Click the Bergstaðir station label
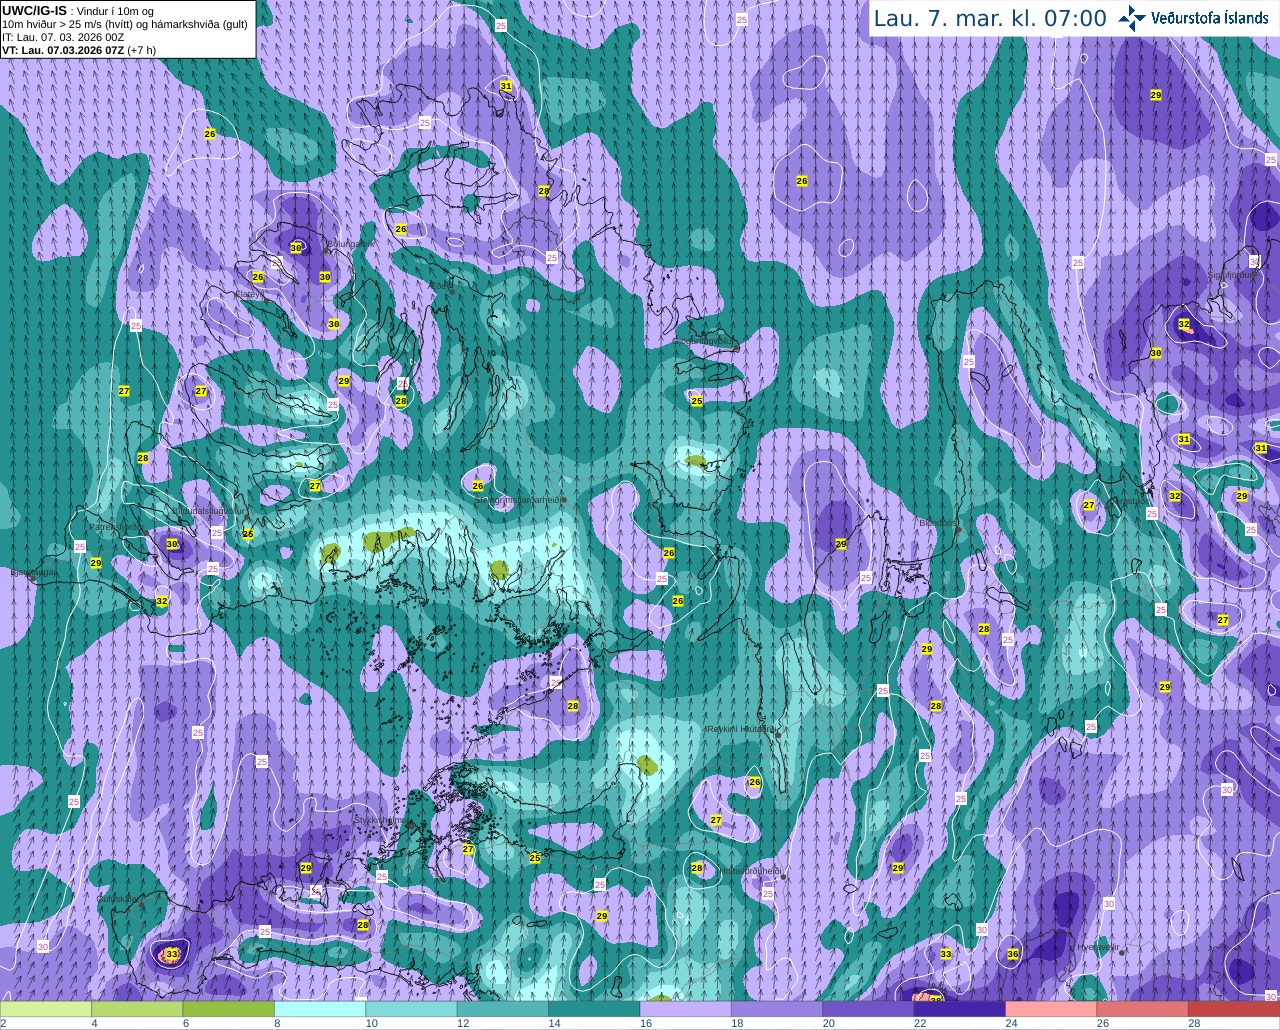The height and width of the screenshot is (1030, 1280). pyautogui.click(x=1128, y=502)
